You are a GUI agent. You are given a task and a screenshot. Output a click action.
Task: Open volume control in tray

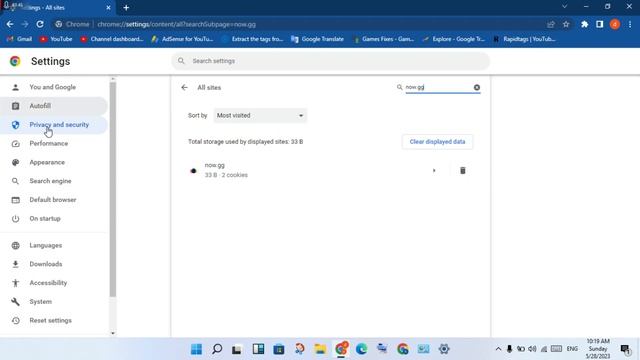(532, 349)
